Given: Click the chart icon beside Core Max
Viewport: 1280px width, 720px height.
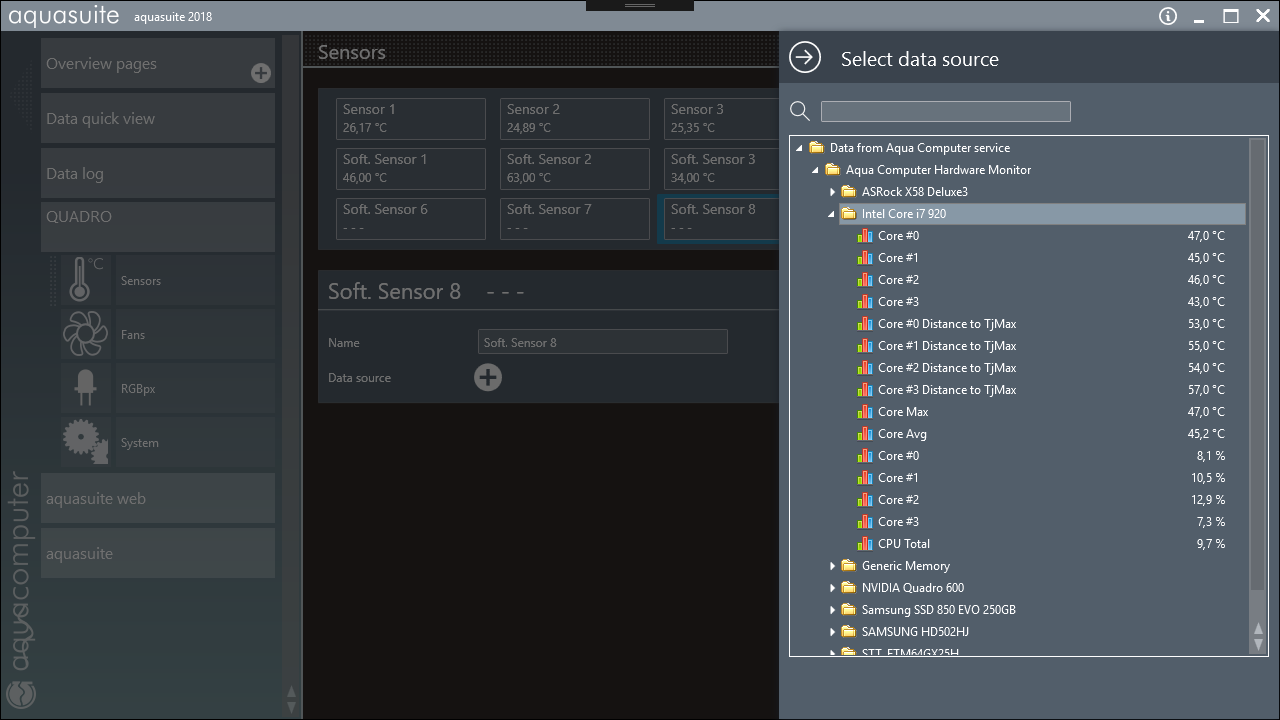Looking at the screenshot, I should click(x=865, y=412).
